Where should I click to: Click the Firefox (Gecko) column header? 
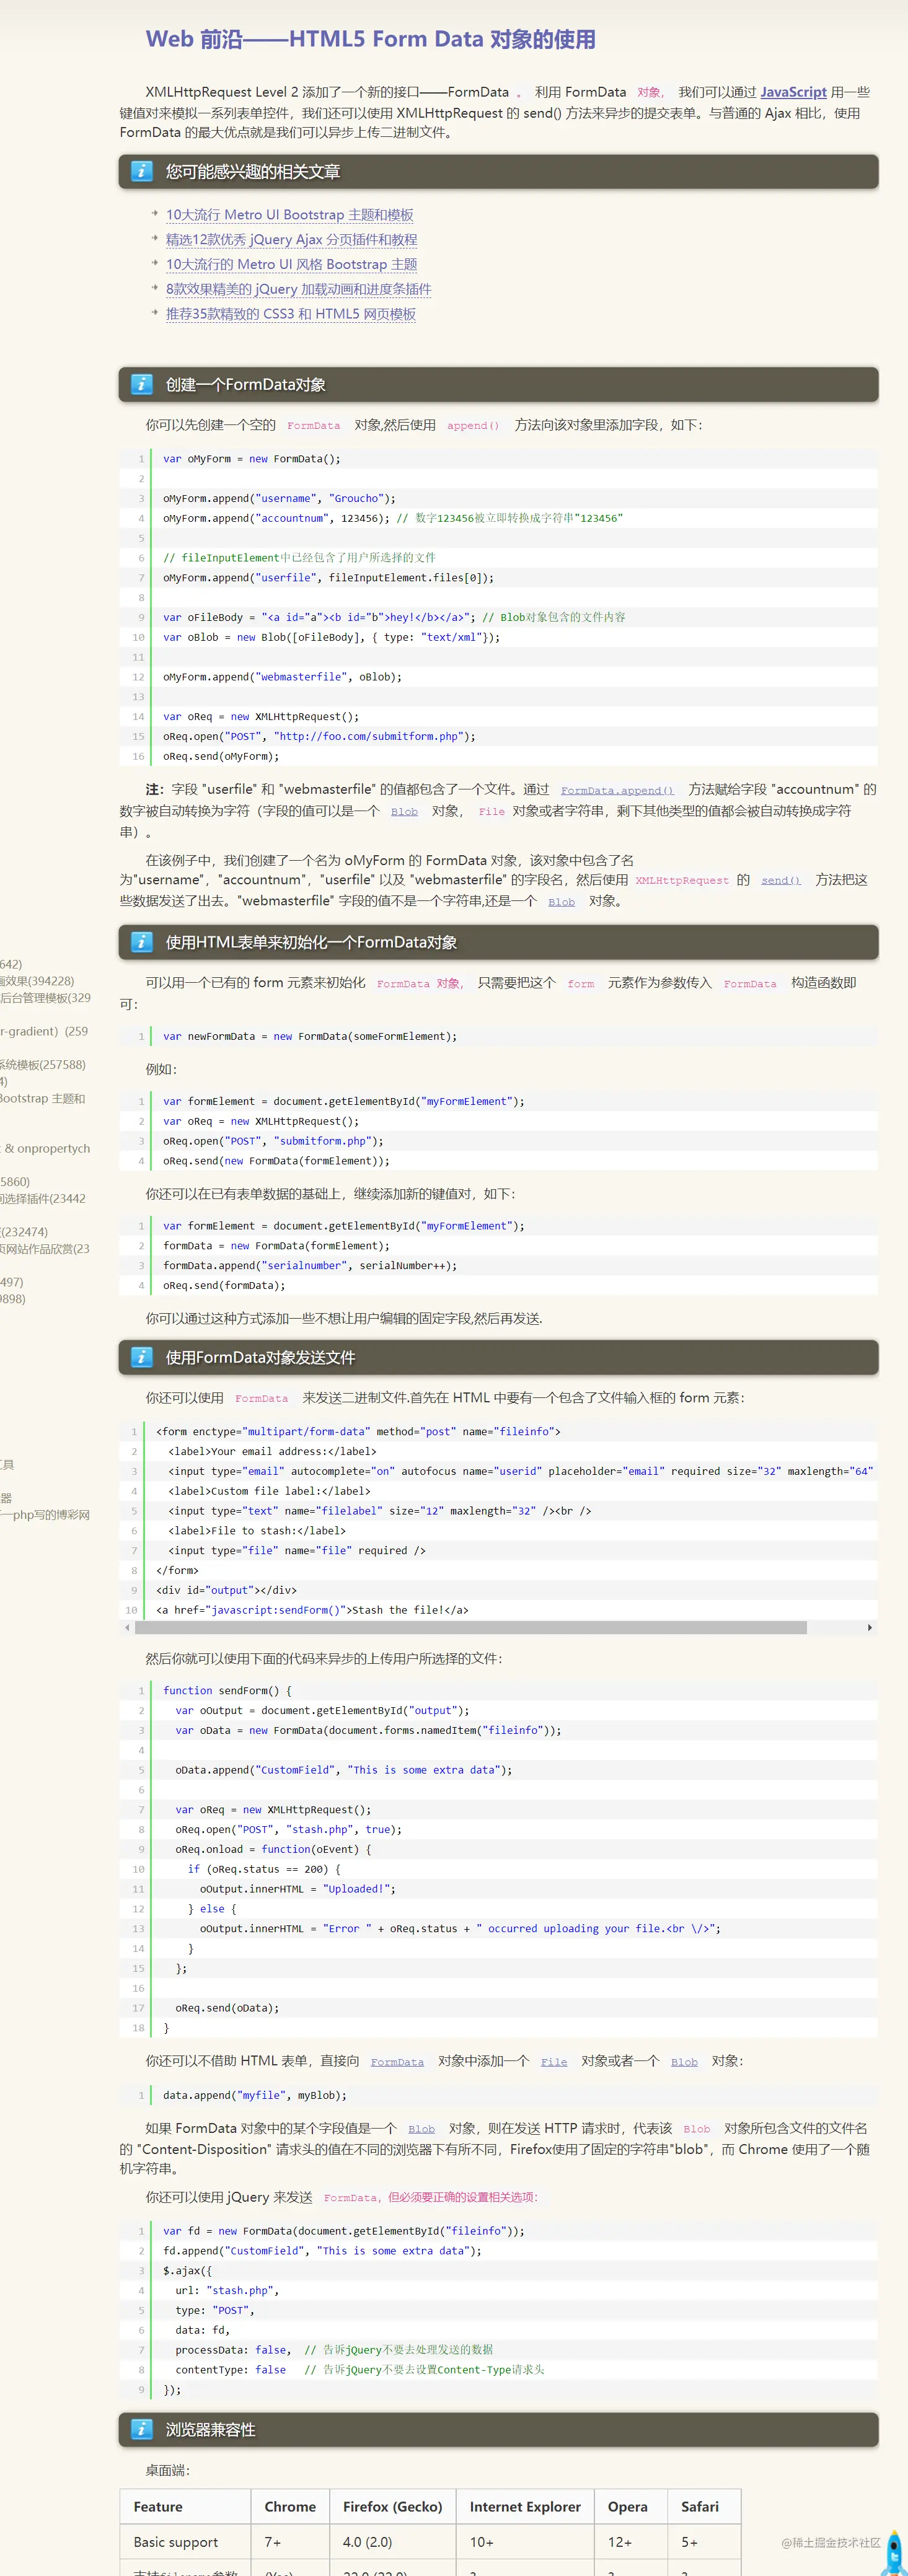tap(392, 2506)
